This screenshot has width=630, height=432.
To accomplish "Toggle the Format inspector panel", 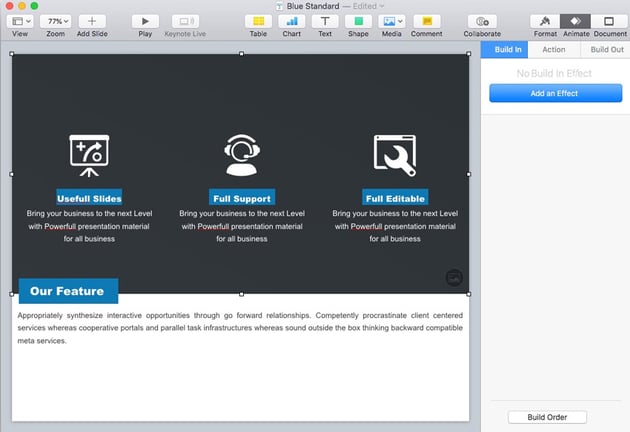I will 545,21.
